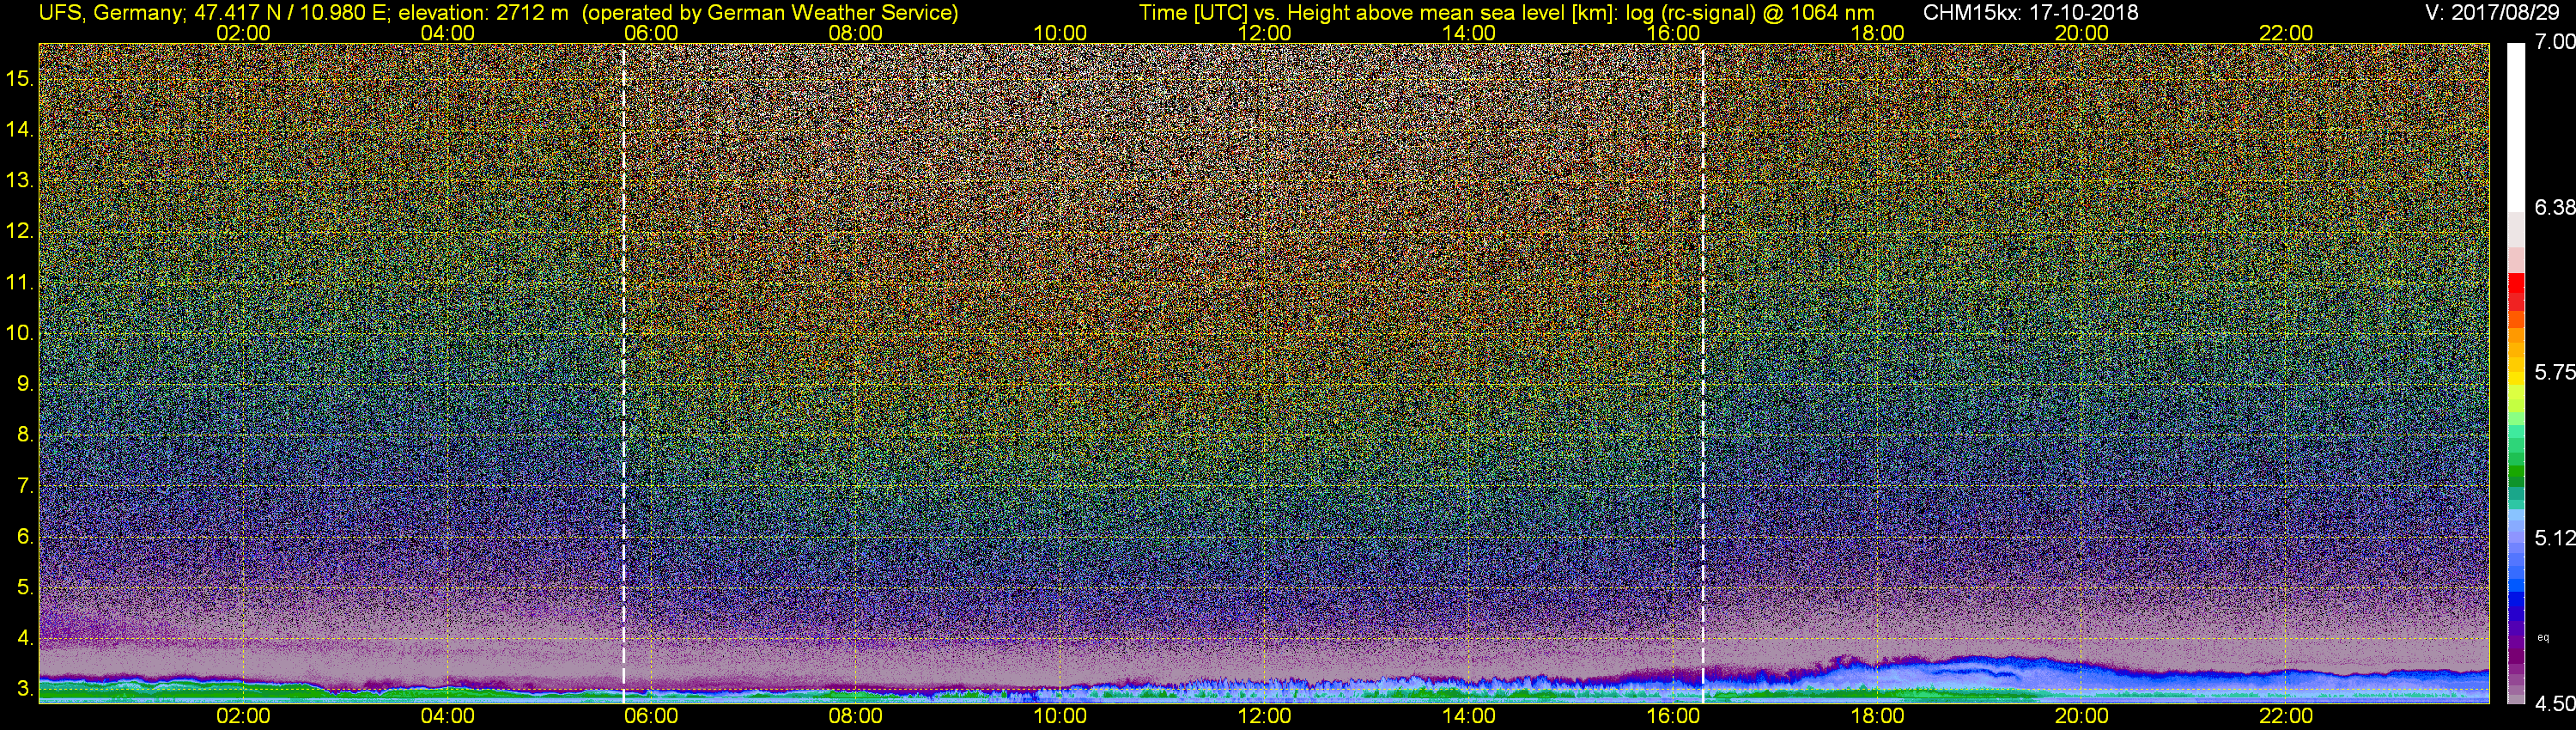Click the colorbar value '4.50'
This screenshot has height=730, width=2576.
(2555, 704)
